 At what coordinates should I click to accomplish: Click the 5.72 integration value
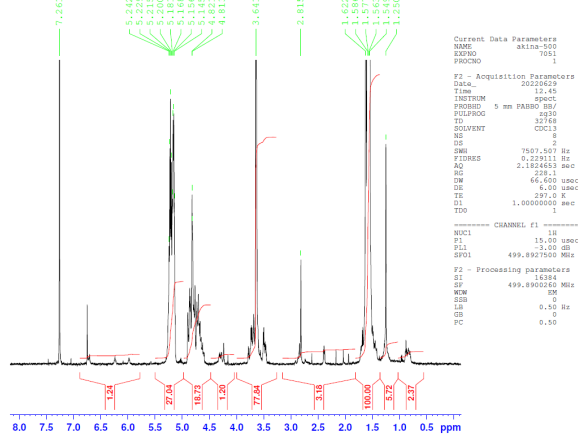point(389,393)
